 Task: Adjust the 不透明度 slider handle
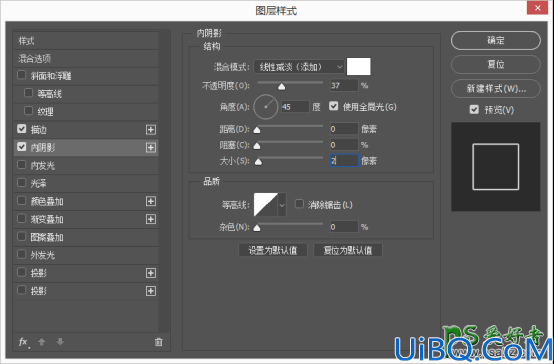pos(282,87)
